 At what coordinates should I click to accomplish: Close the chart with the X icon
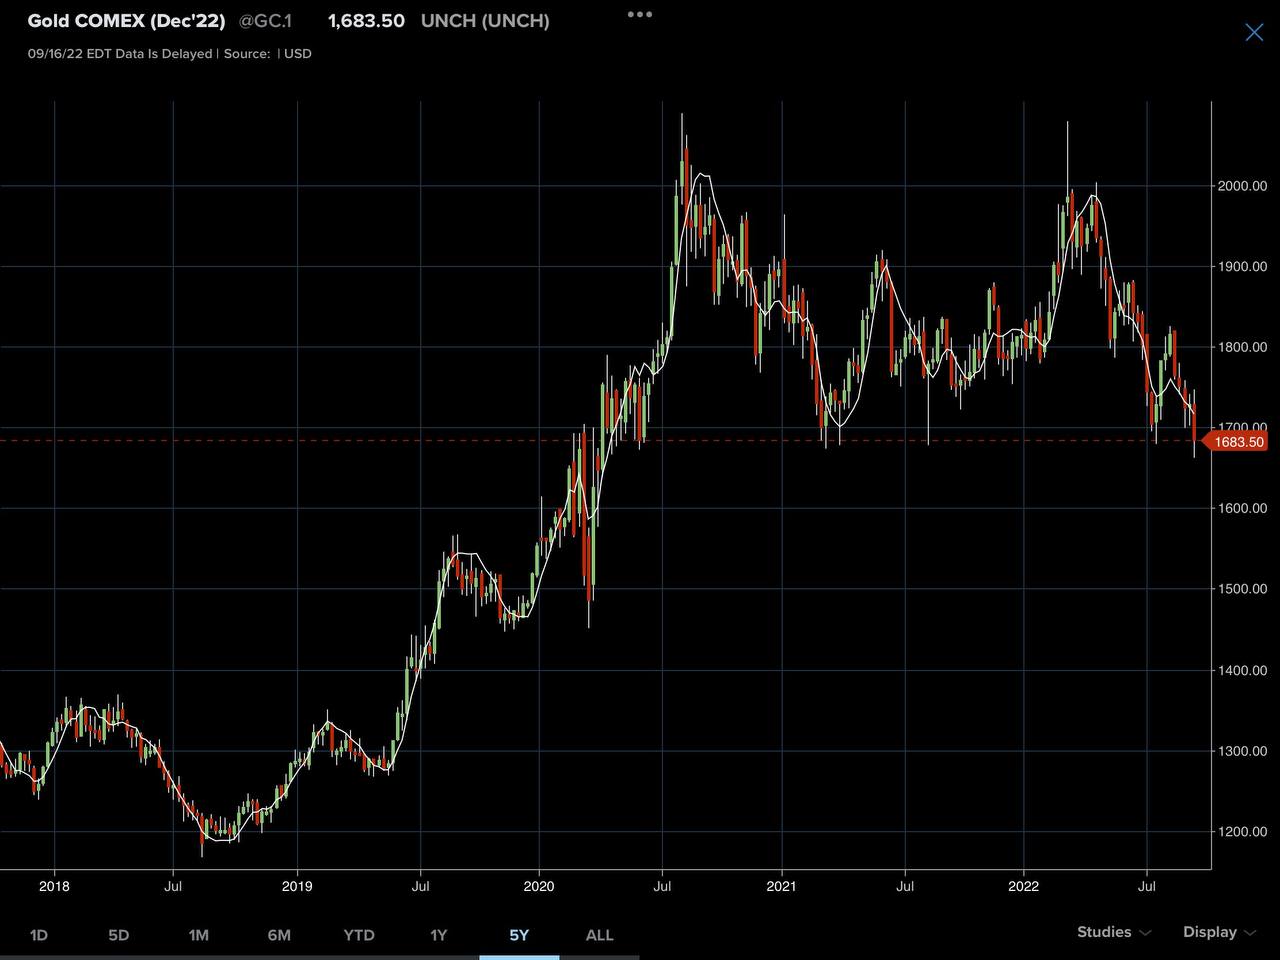[x=1254, y=32]
